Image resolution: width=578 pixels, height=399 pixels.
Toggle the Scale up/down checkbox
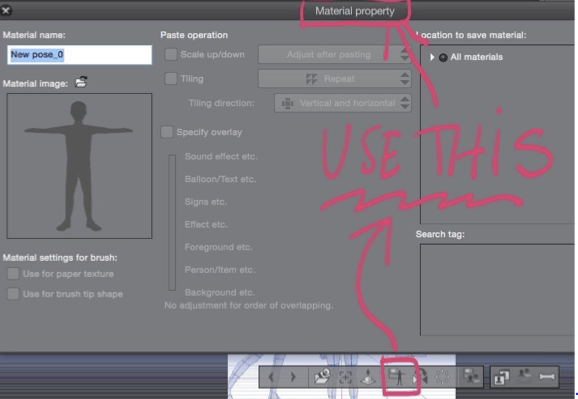click(171, 55)
